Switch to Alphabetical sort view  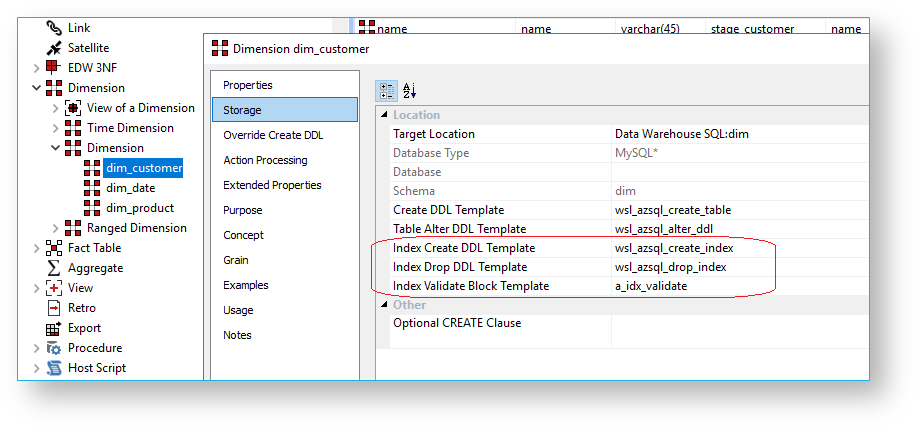click(x=409, y=90)
